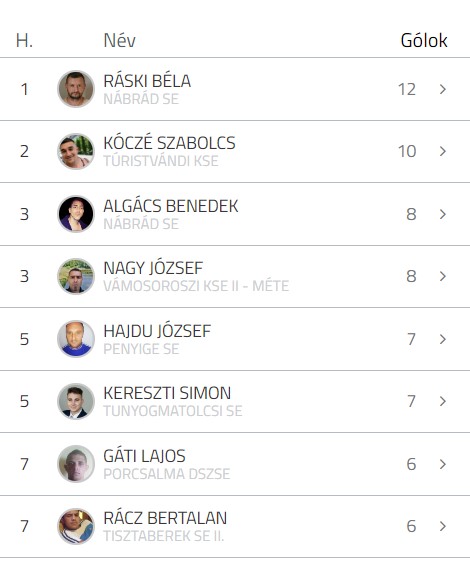Expand Nagy József's row chevron
Screen dimensions: 470x570
(442, 276)
